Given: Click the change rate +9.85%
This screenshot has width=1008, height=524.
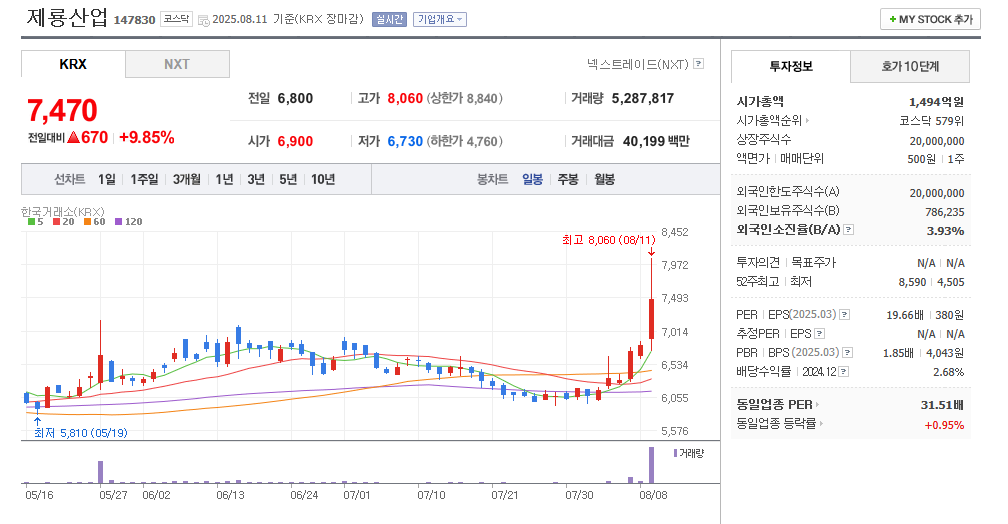Looking at the screenshot, I should pyautogui.click(x=147, y=137).
